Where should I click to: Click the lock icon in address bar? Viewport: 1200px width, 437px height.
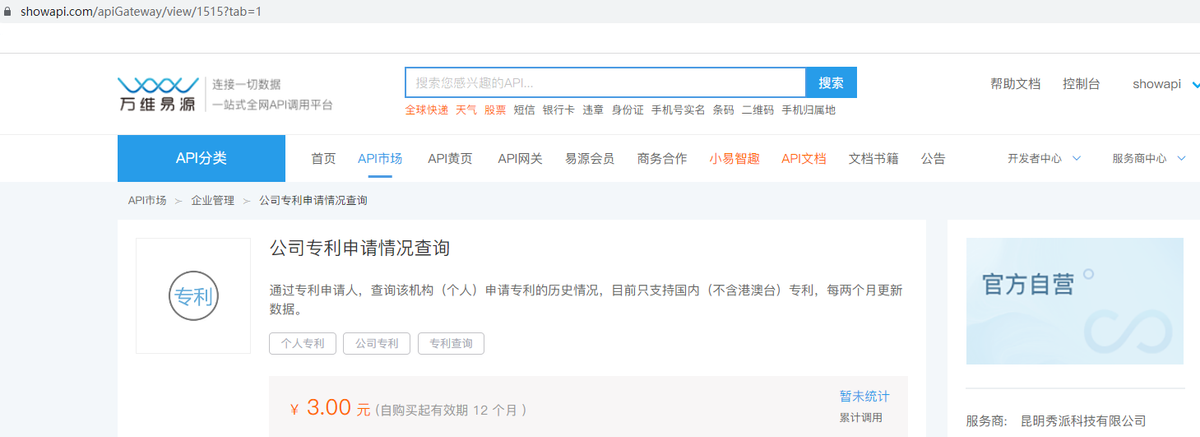(6, 11)
